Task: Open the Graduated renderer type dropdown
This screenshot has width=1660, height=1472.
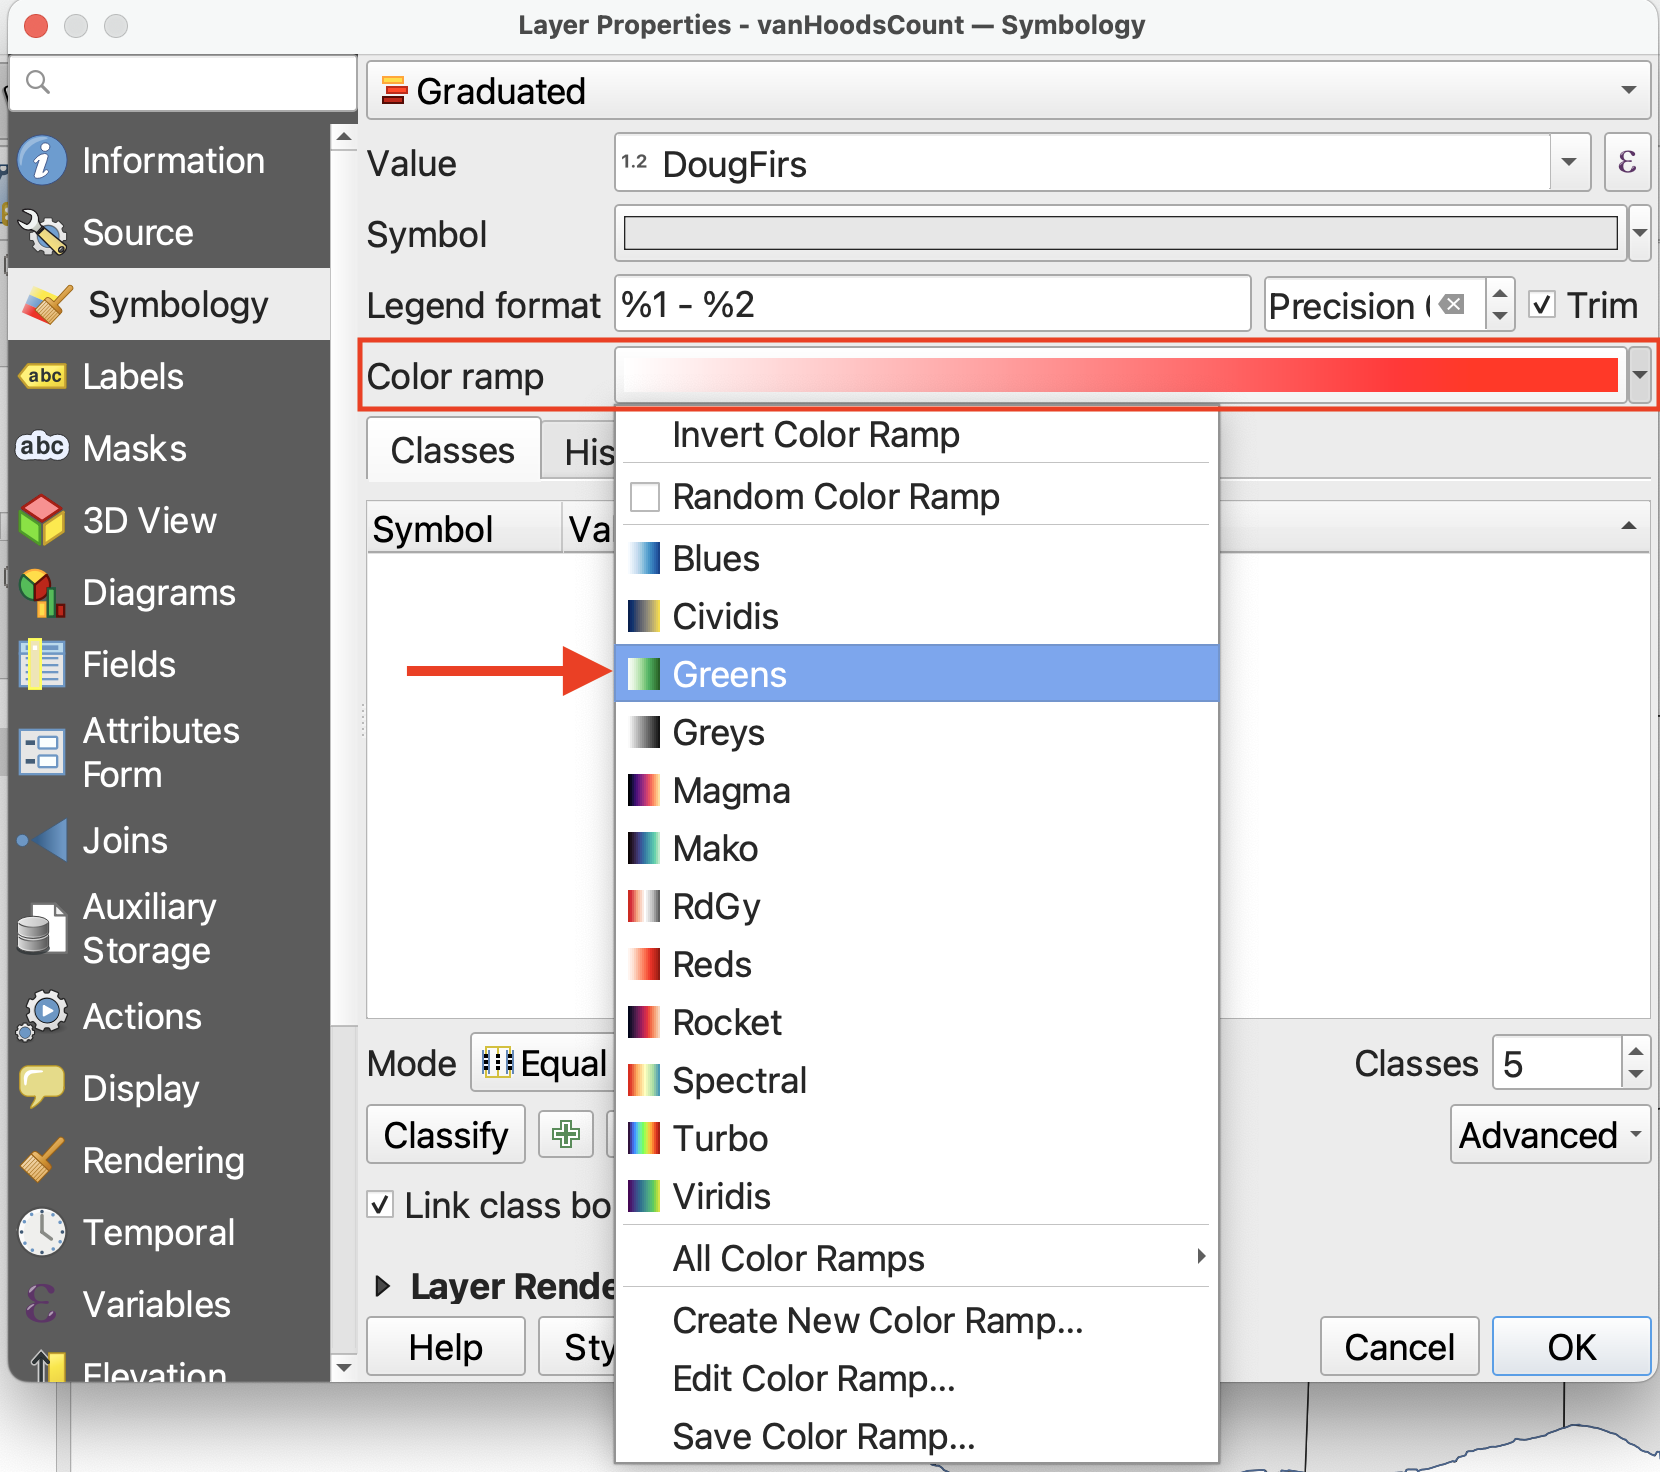Action: tap(1007, 91)
